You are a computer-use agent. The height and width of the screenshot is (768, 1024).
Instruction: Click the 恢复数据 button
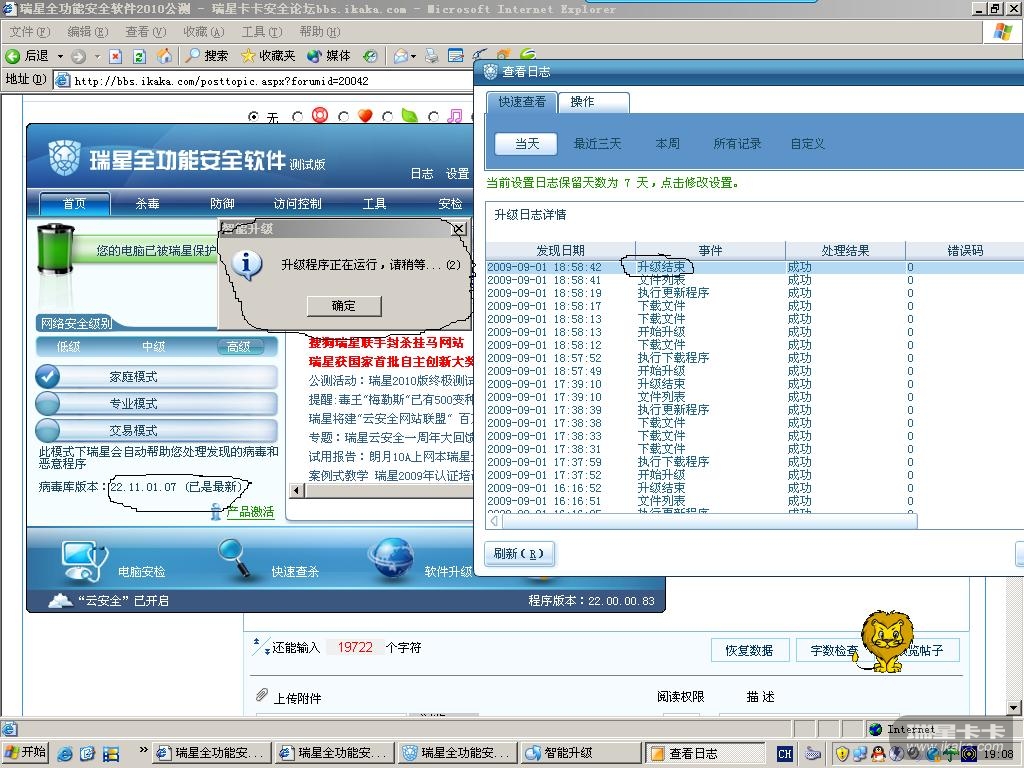click(750, 650)
